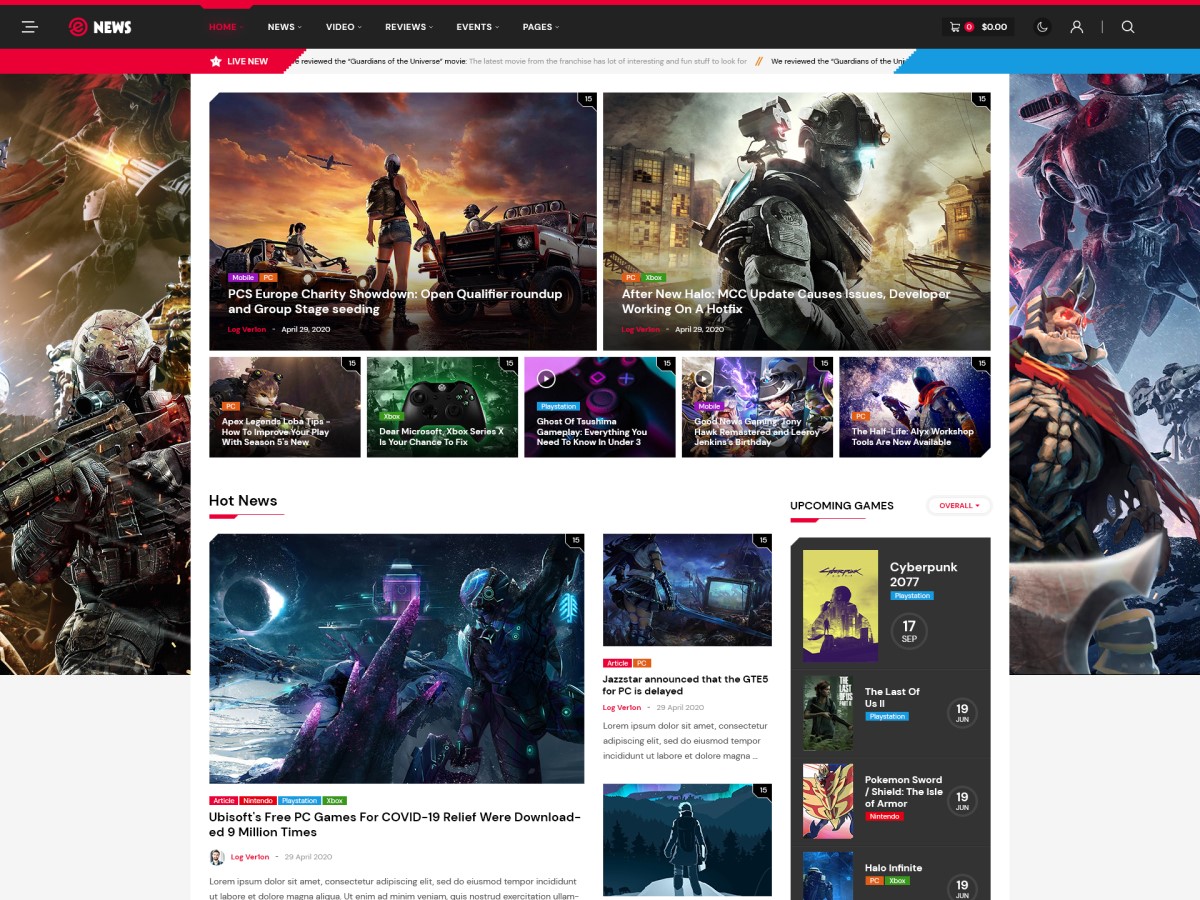Image resolution: width=1200 pixels, height=900 pixels.
Task: Click Playstation tag under Cyberpunk 2077
Action: 912,596
